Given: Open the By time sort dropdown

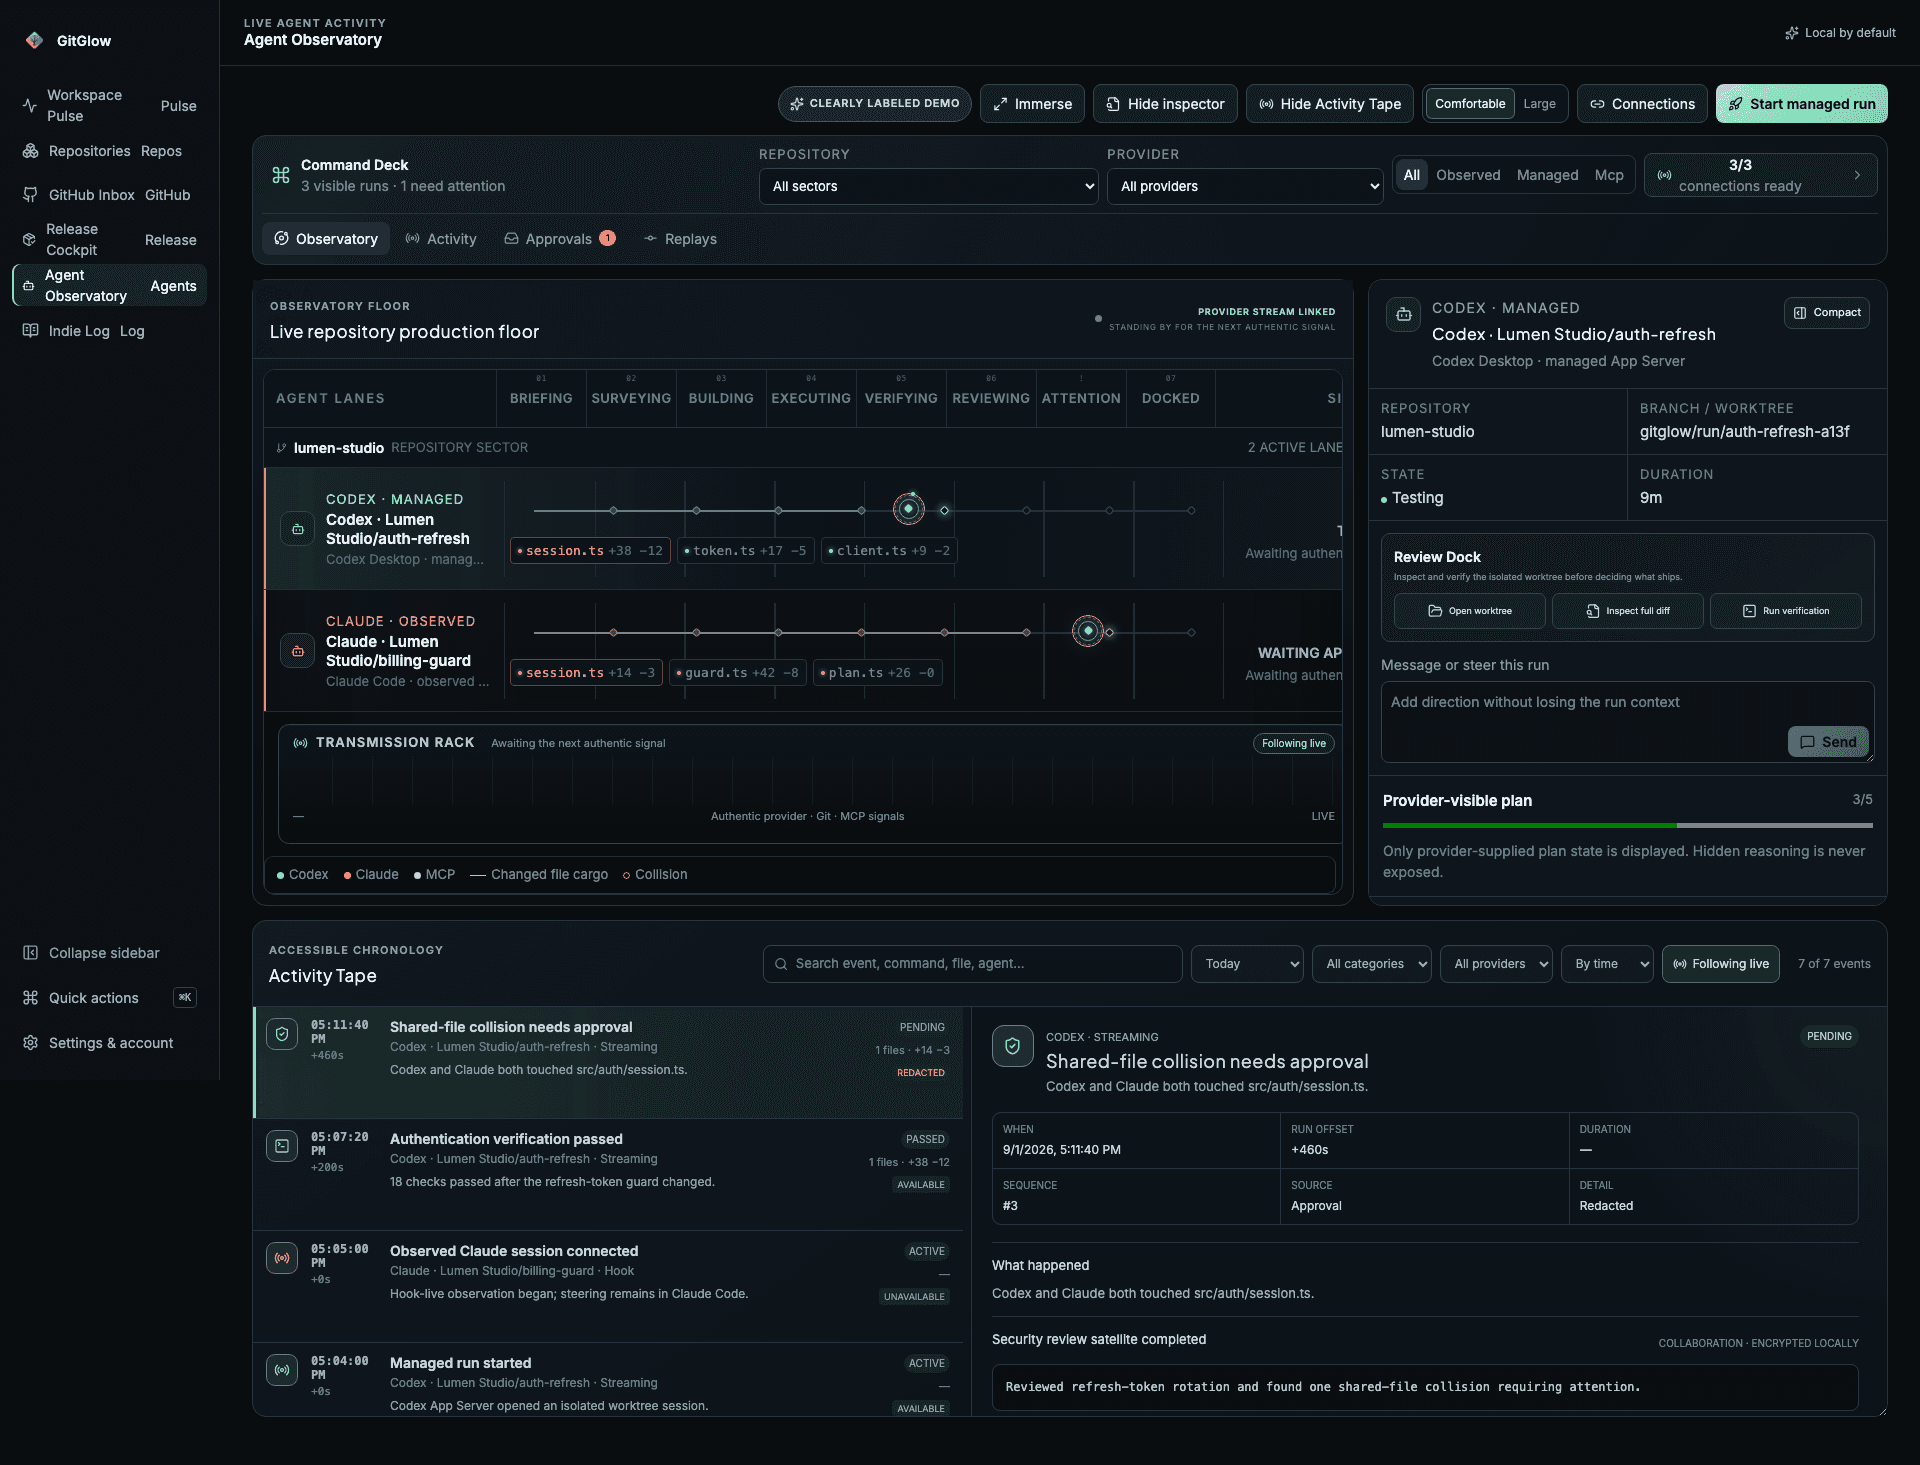Looking at the screenshot, I should coord(1607,964).
